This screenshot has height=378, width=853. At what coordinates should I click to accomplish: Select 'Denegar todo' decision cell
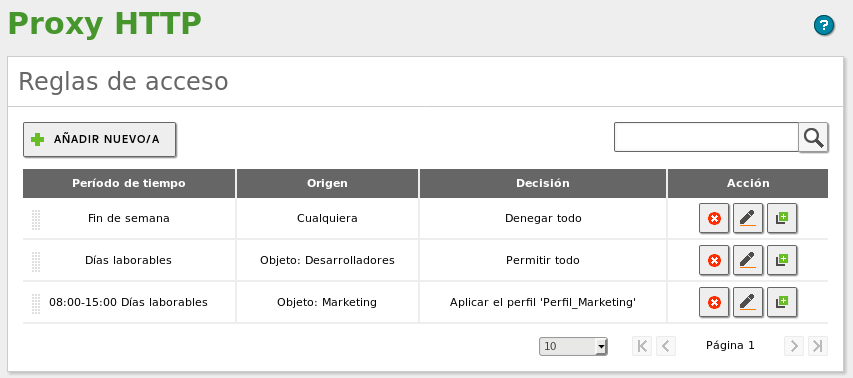[x=542, y=218]
